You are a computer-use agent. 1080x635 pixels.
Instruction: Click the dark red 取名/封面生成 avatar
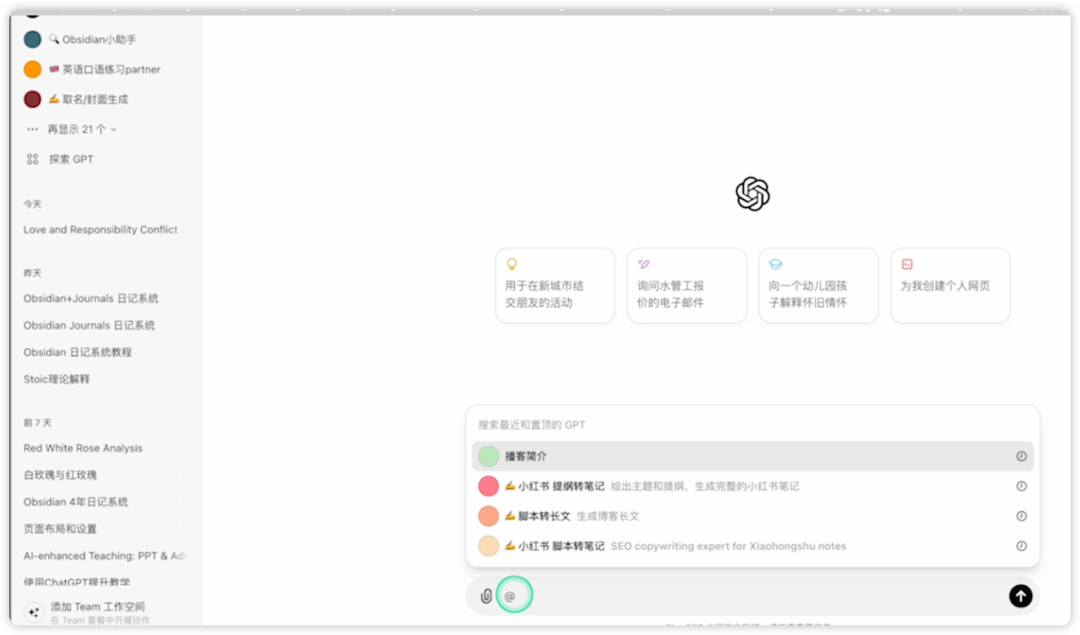coord(33,100)
